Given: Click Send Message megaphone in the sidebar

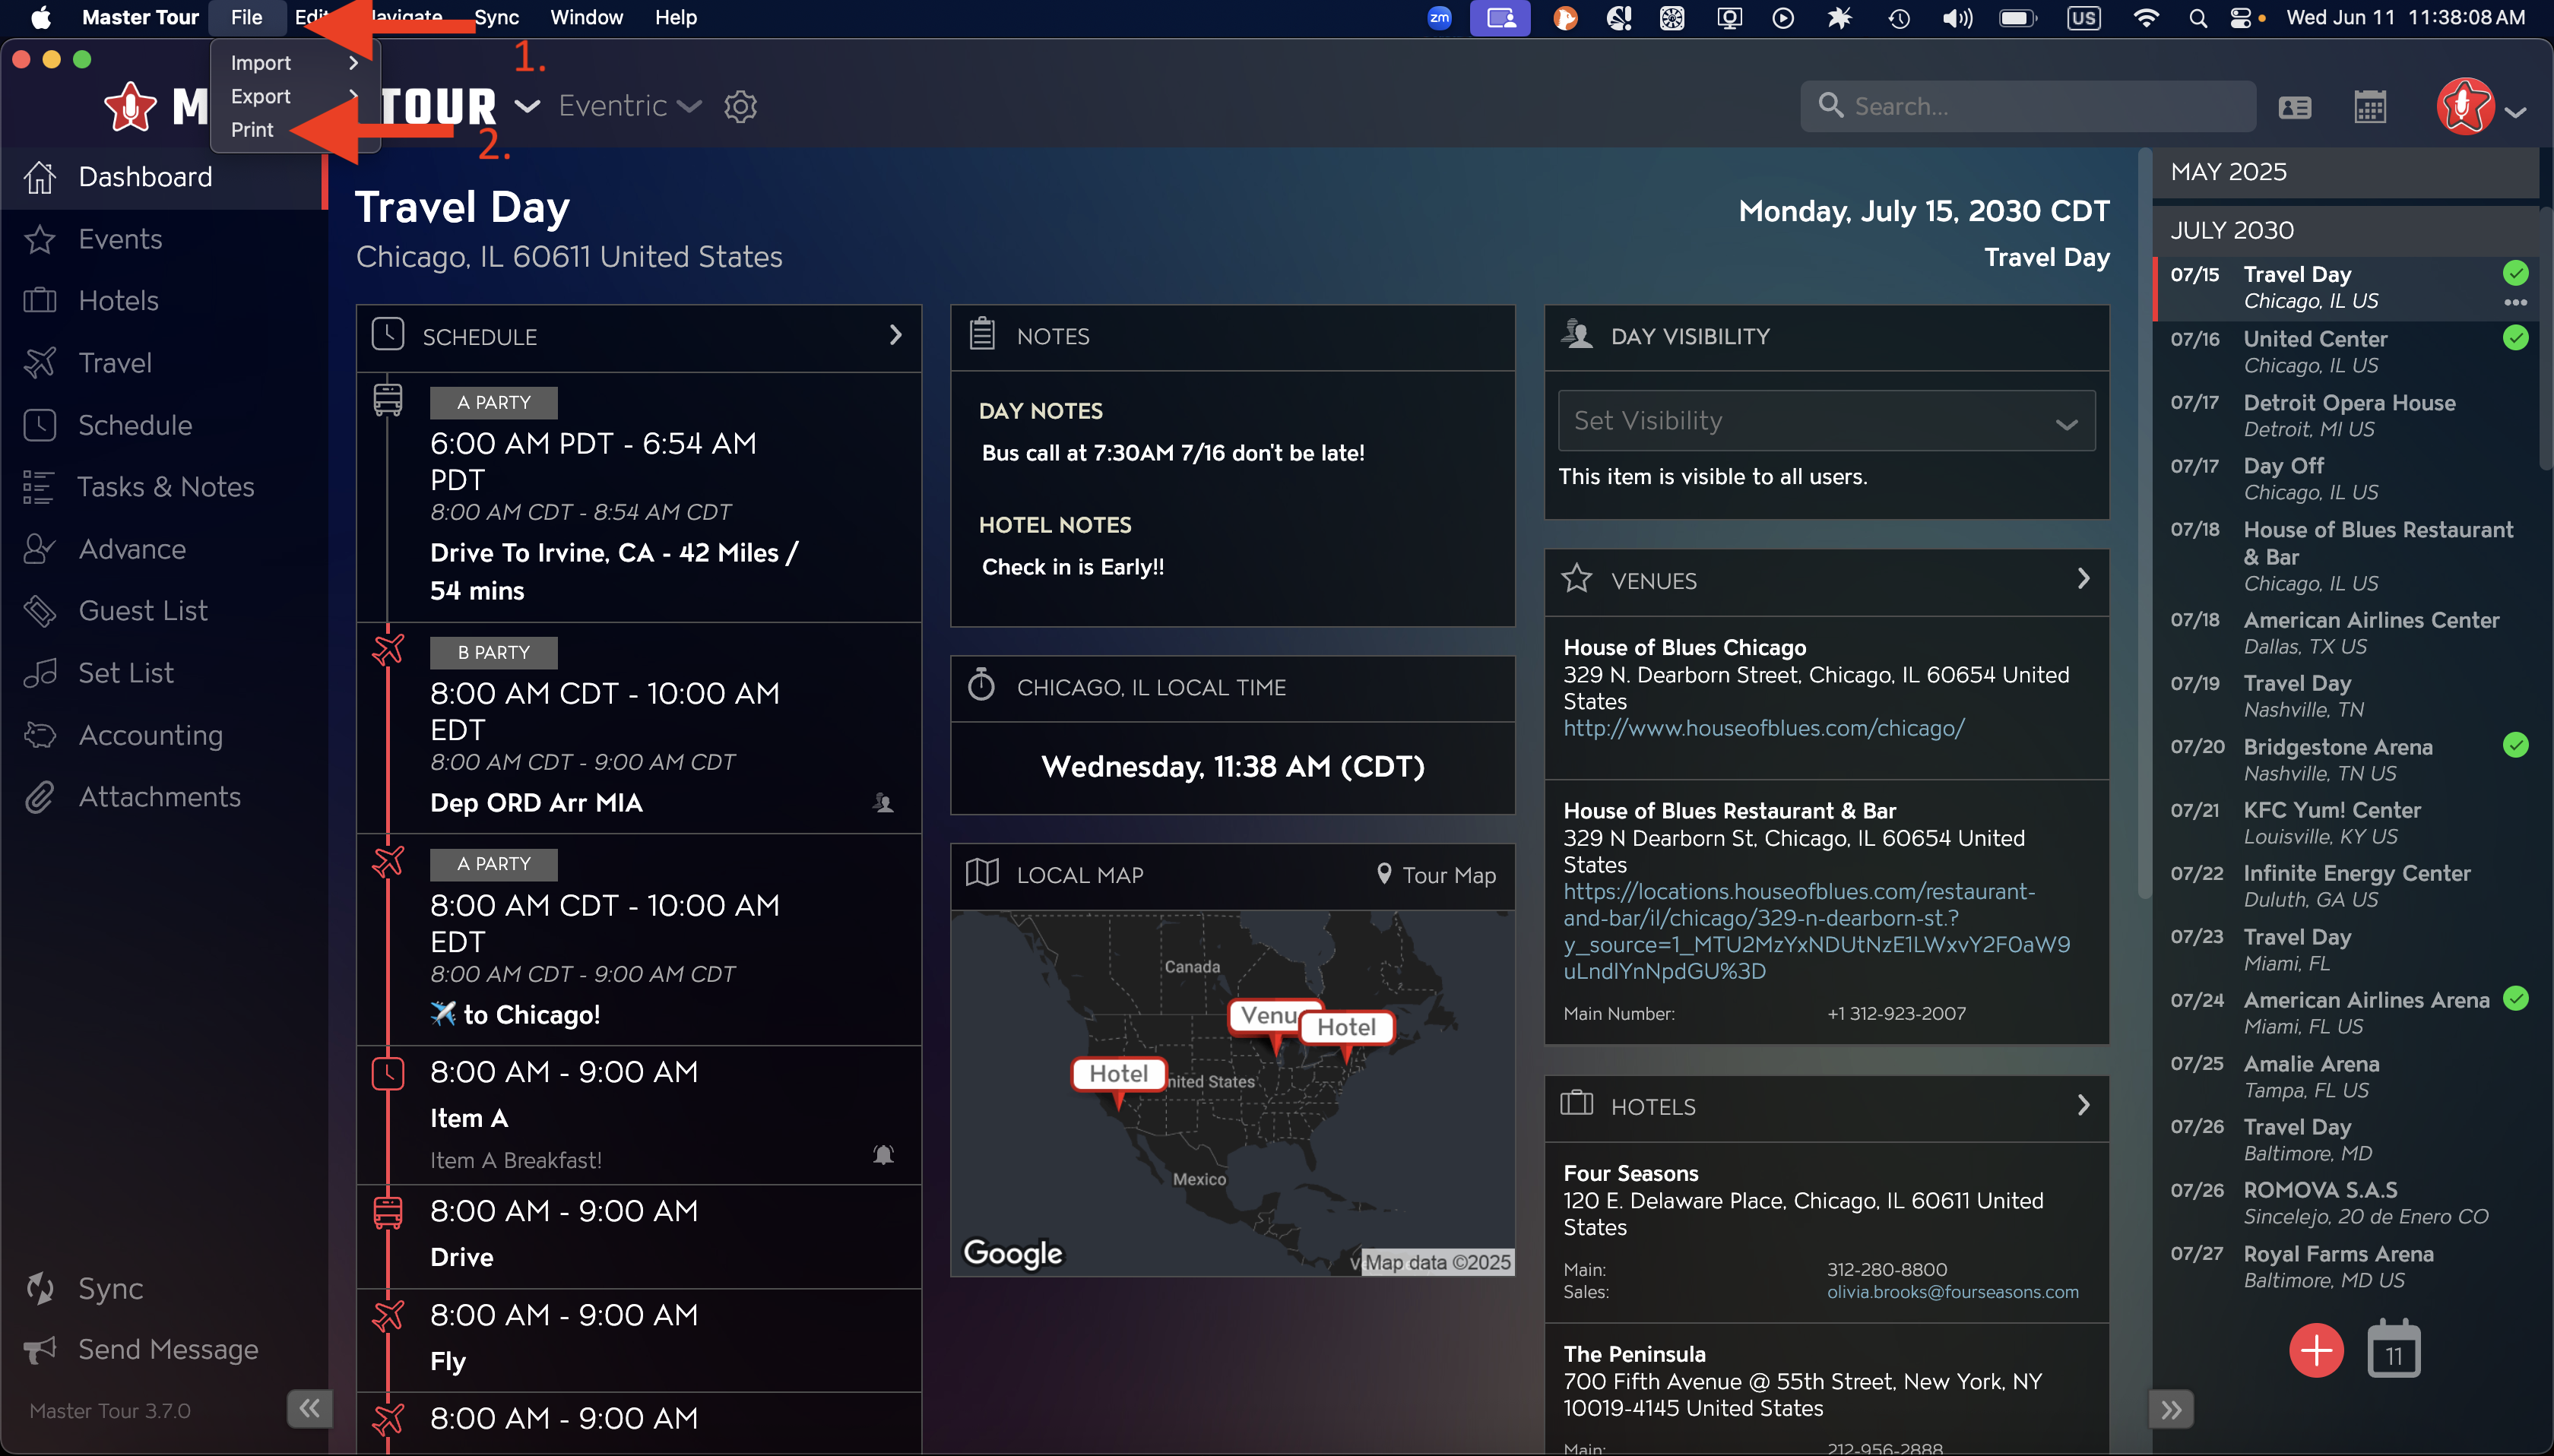Looking at the screenshot, I should 40,1350.
